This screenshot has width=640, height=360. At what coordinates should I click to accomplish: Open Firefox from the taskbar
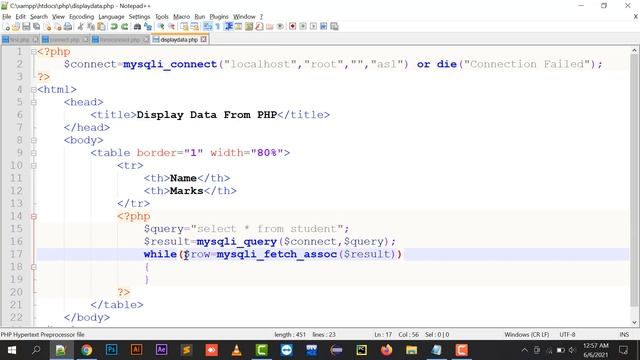386,350
